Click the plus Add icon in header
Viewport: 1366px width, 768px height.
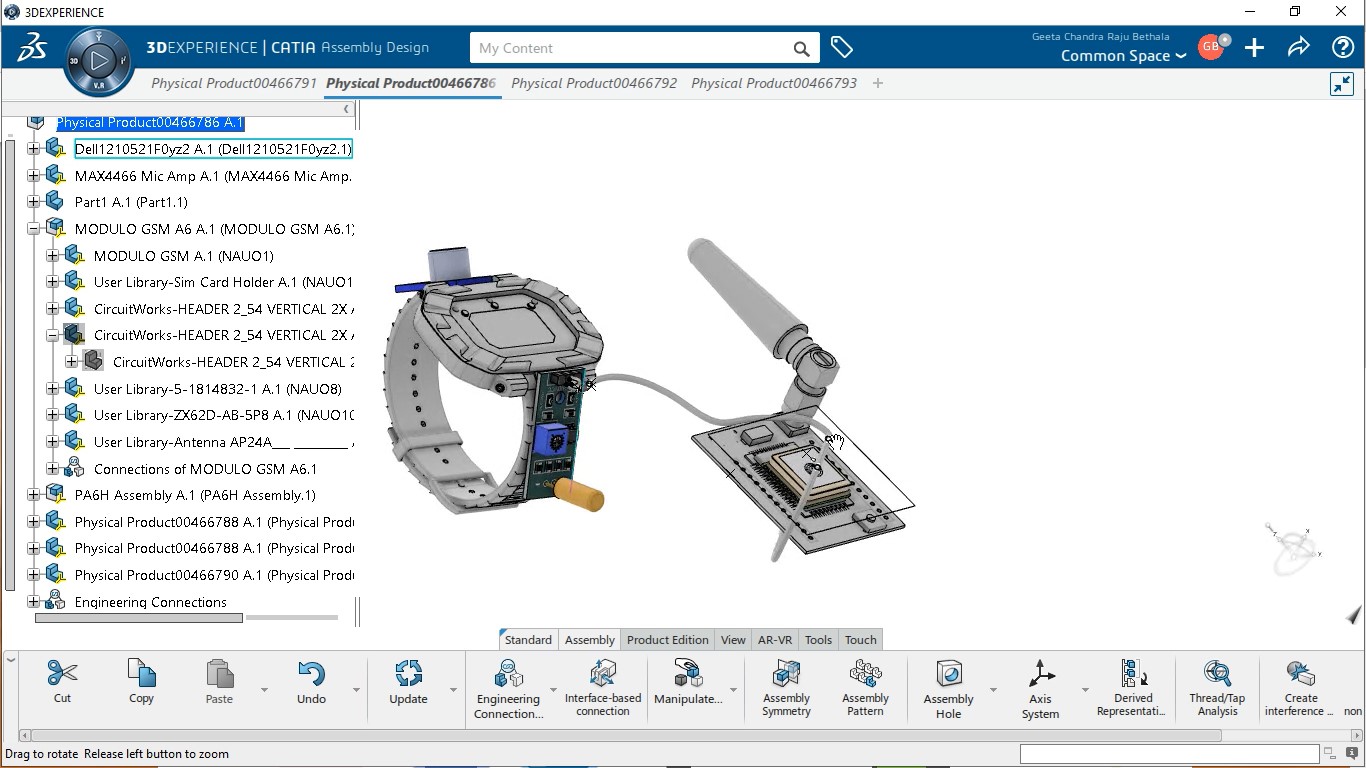(x=1254, y=47)
